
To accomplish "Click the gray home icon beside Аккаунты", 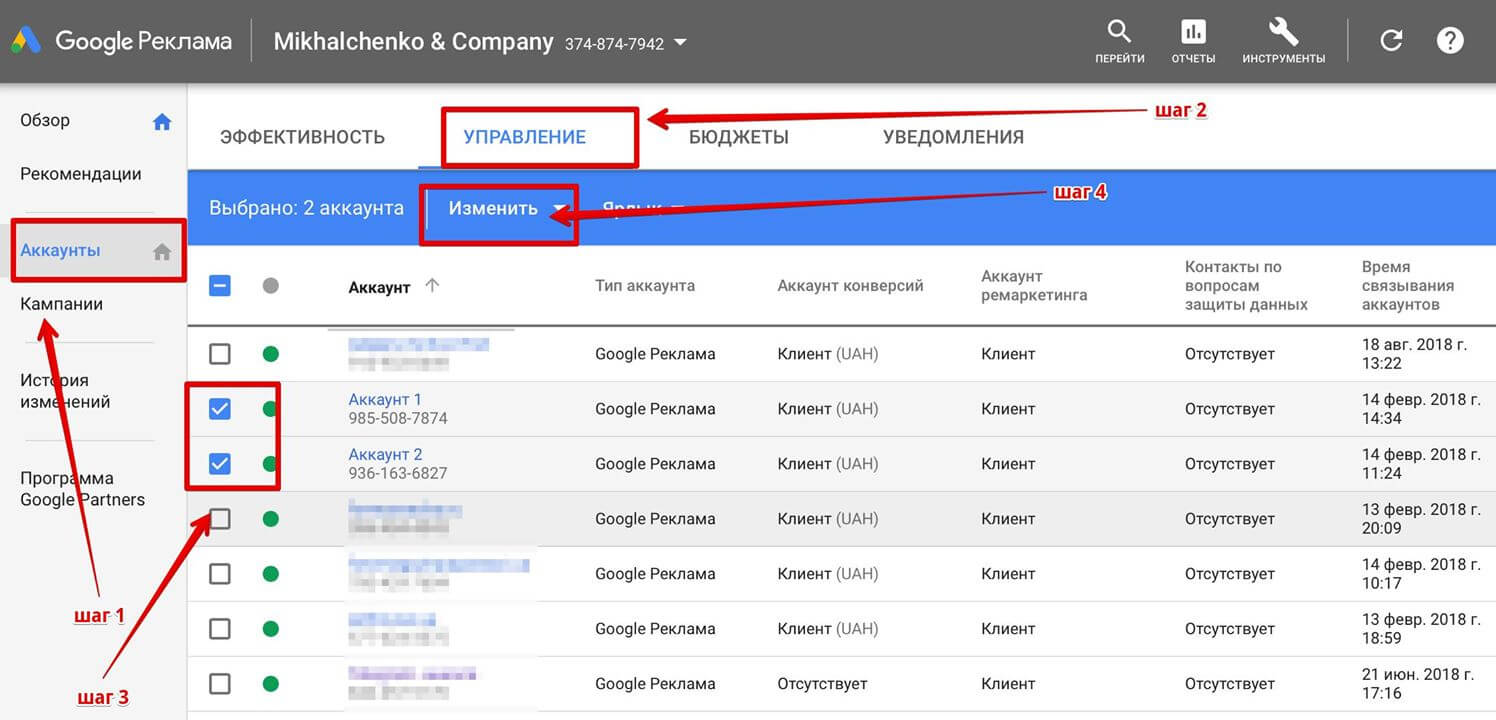I will point(162,252).
